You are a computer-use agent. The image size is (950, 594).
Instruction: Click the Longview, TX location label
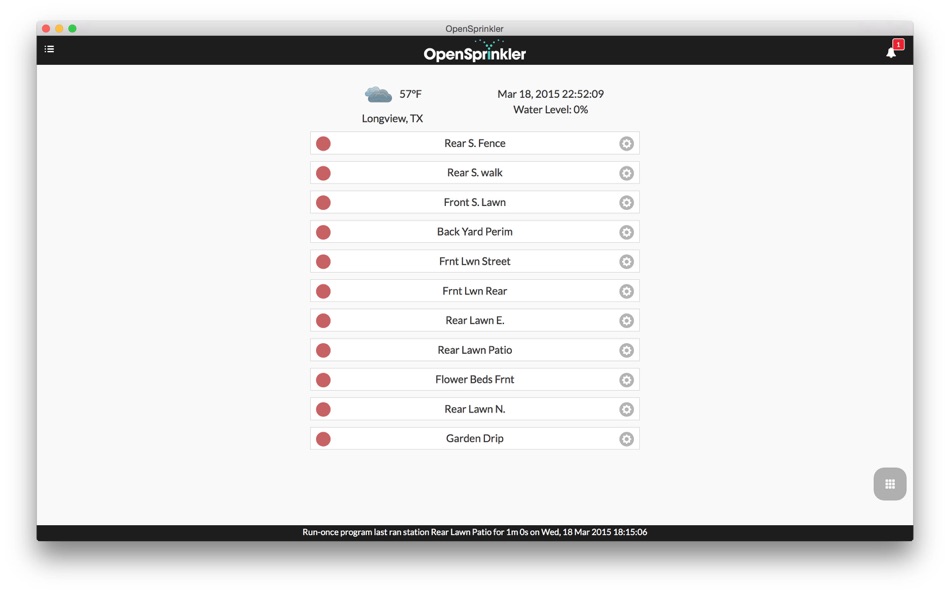click(x=392, y=119)
